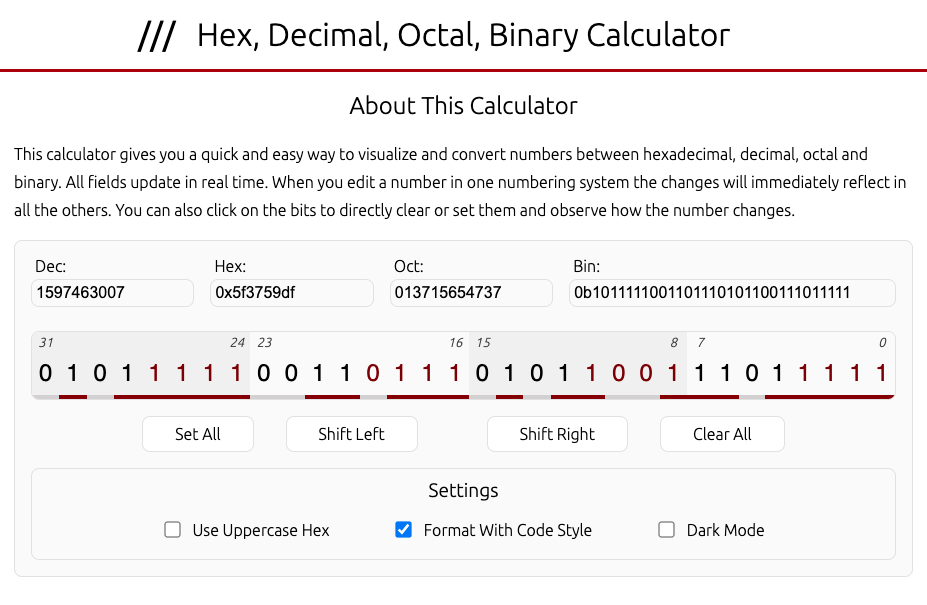927x605 pixels.
Task: Set bit 15 in the third byte
Action: click(x=482, y=374)
